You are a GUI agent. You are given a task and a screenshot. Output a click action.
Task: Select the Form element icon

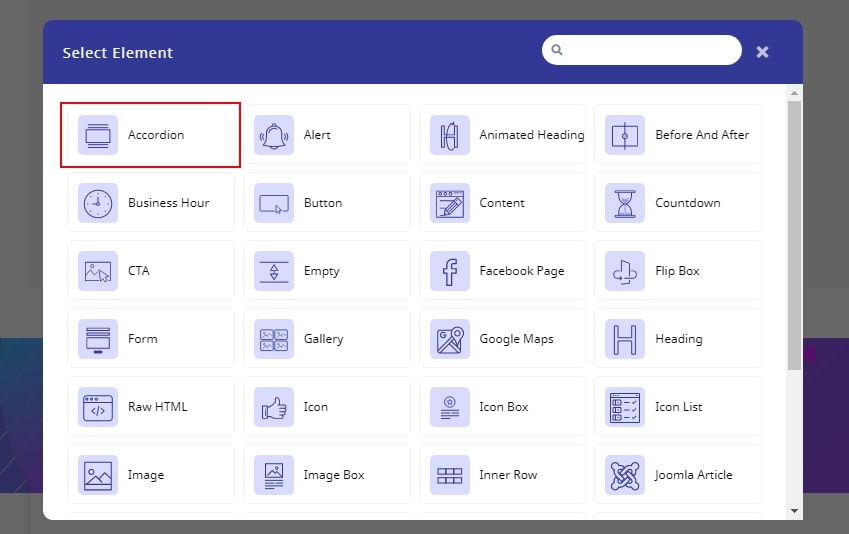[98, 339]
